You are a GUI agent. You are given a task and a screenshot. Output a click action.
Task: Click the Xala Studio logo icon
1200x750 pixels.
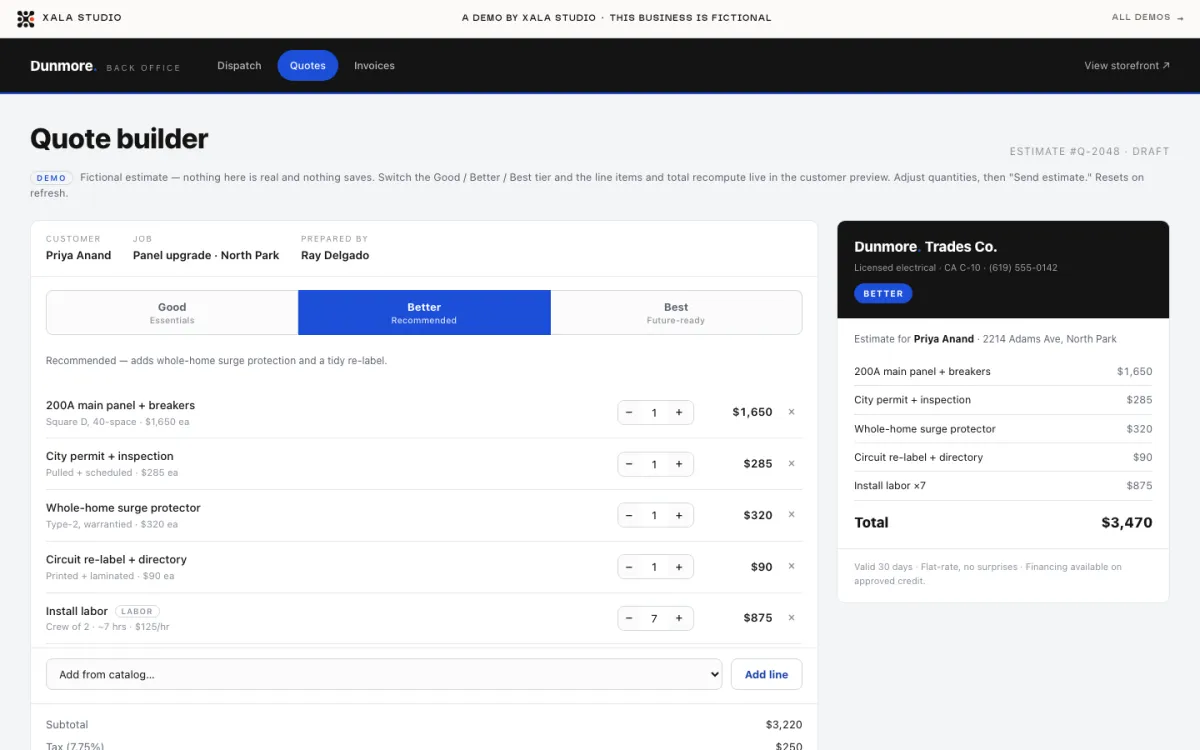click(25, 18)
